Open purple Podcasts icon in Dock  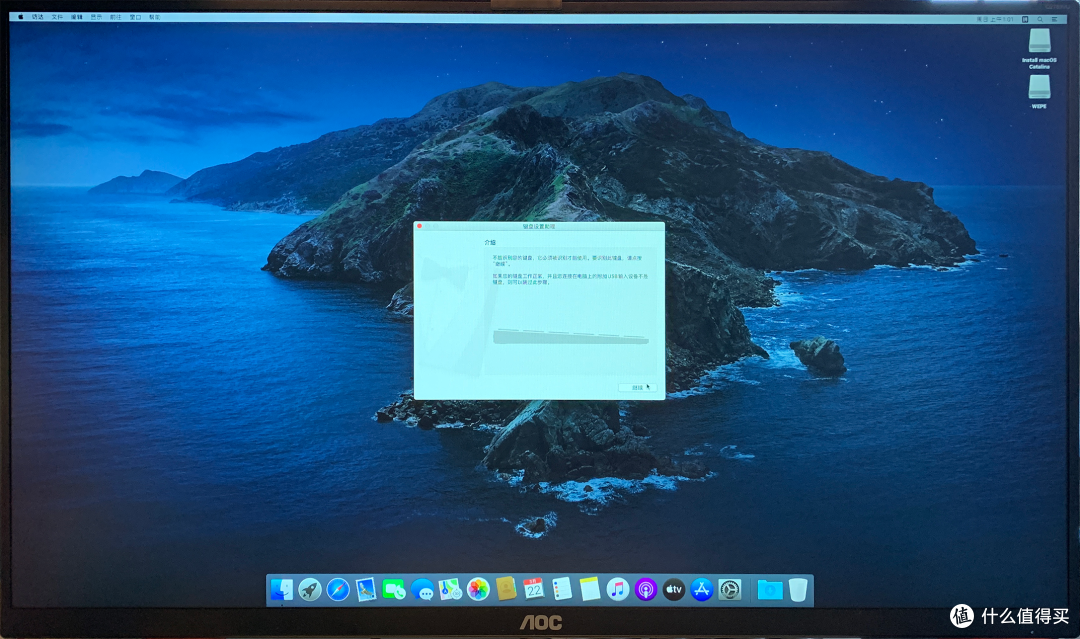tap(645, 589)
